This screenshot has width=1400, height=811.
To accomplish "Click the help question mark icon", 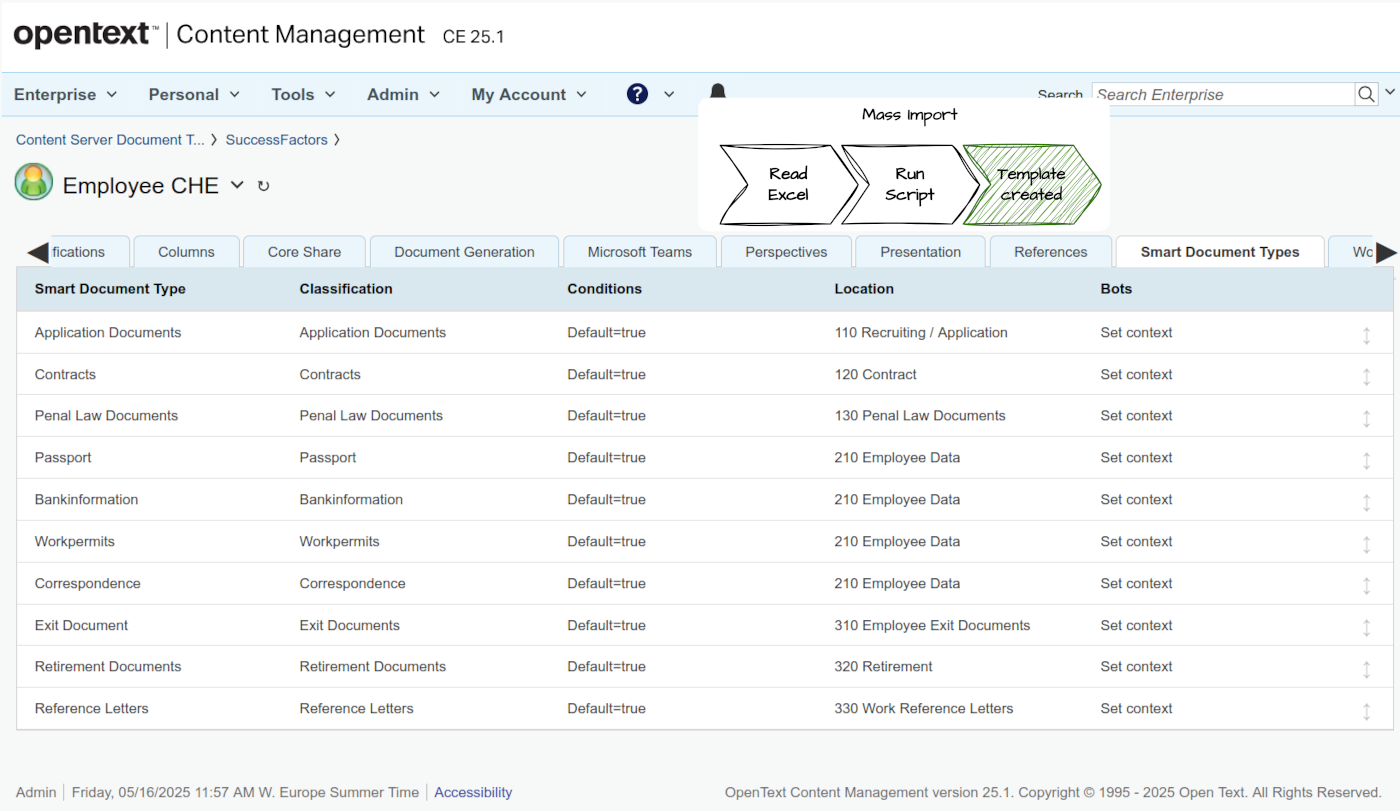I will tap(637, 94).
